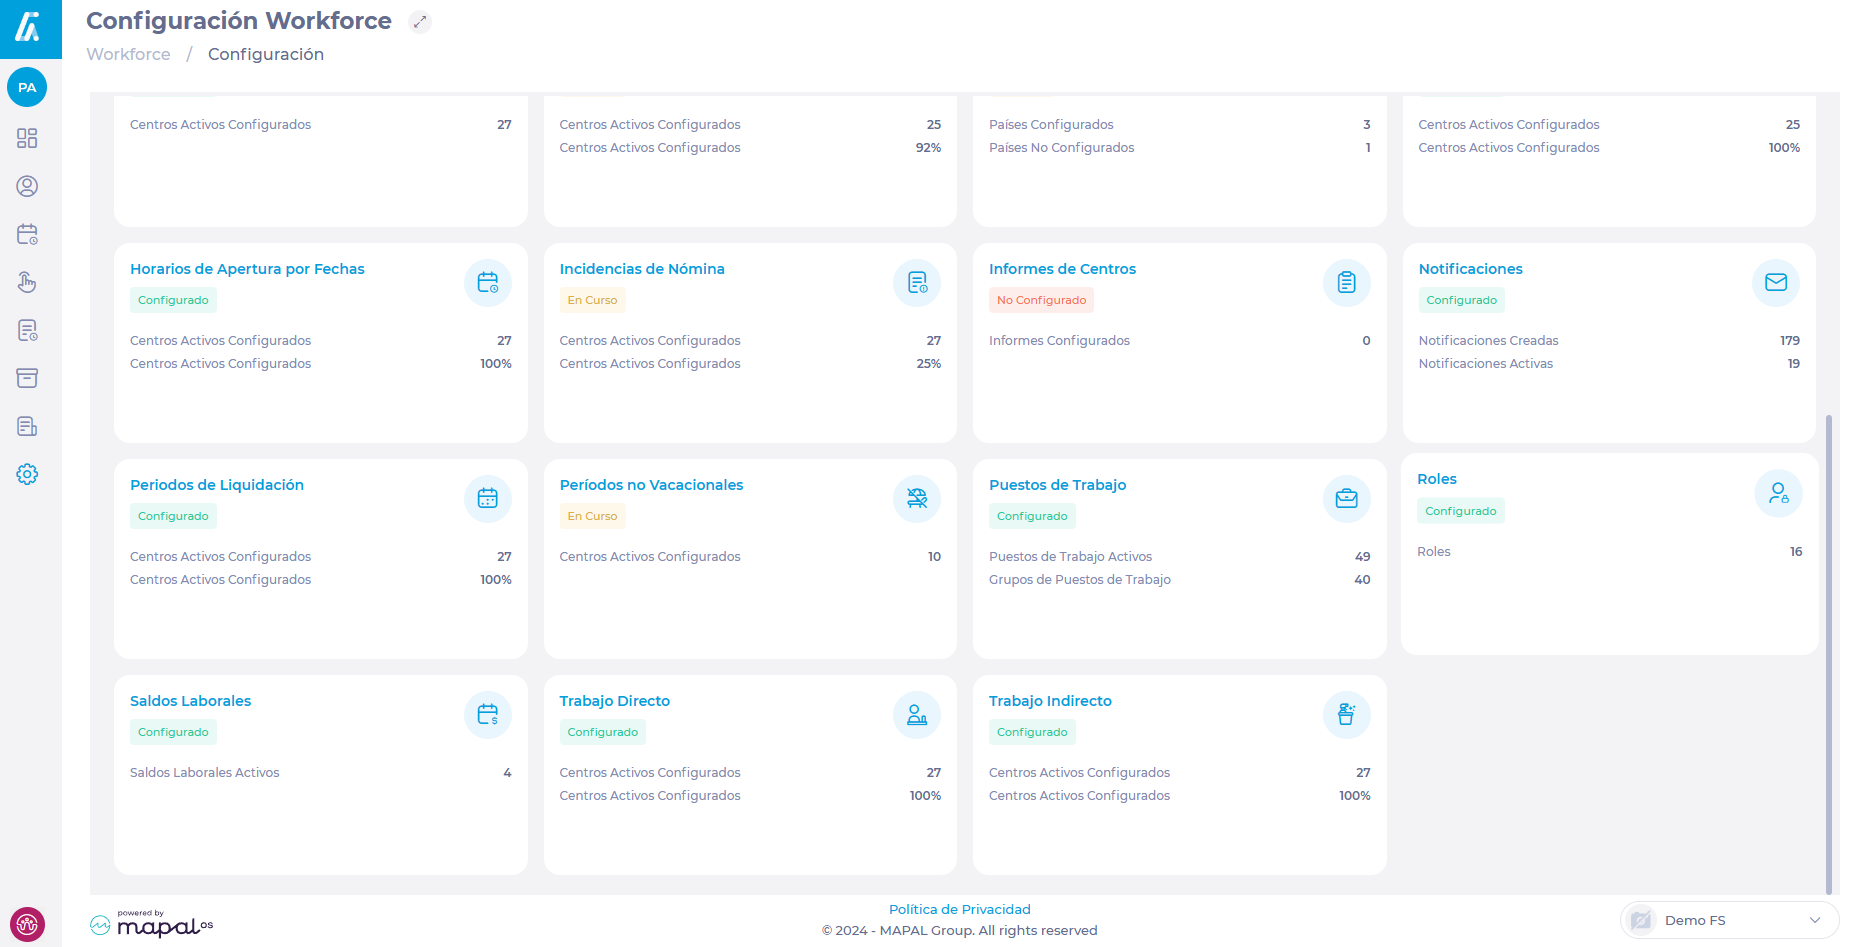Screen dimensions: 1853x947
Task: Click the Roles user icon
Action: 1778,493
